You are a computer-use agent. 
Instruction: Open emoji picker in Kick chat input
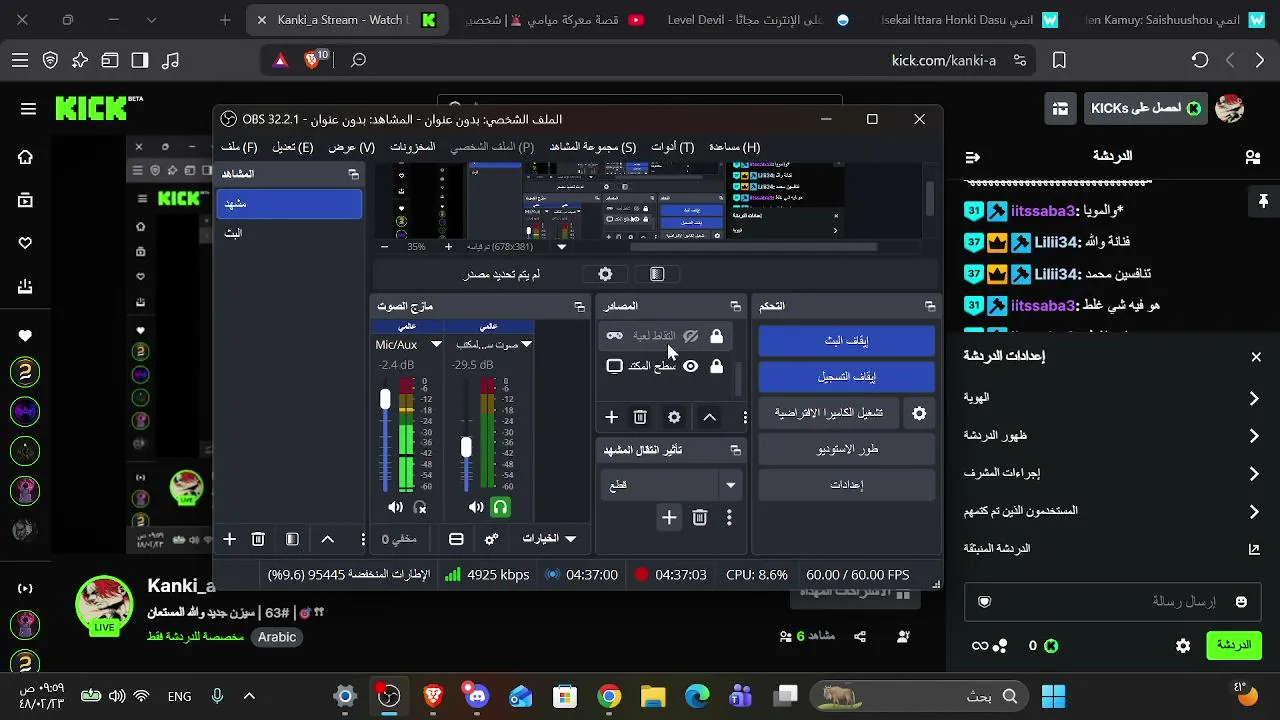point(1241,601)
